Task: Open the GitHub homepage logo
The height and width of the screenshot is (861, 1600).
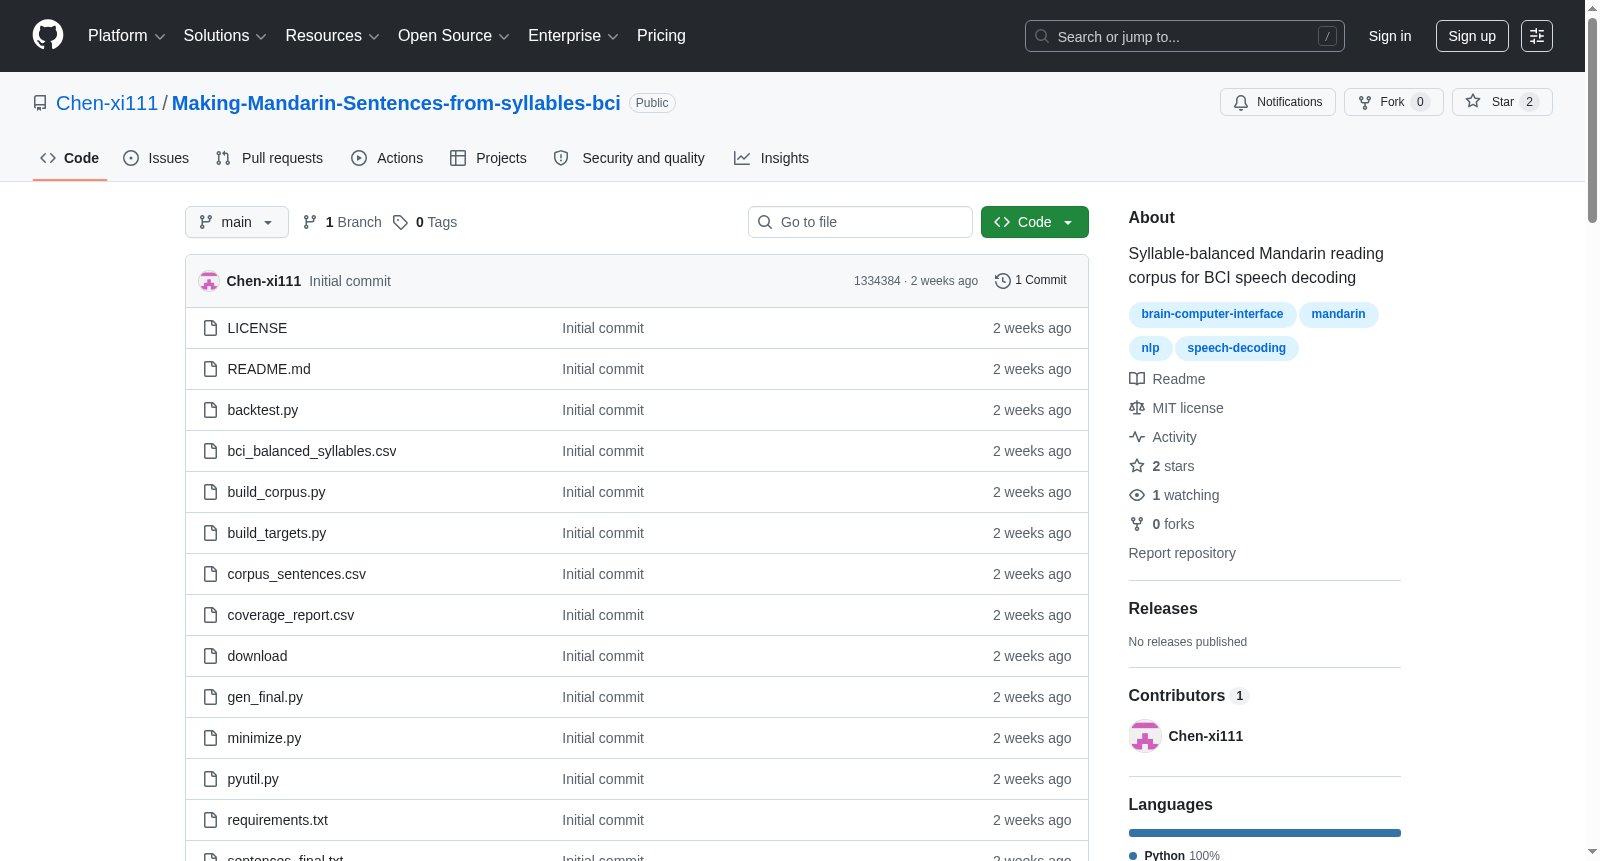Action: (x=48, y=35)
